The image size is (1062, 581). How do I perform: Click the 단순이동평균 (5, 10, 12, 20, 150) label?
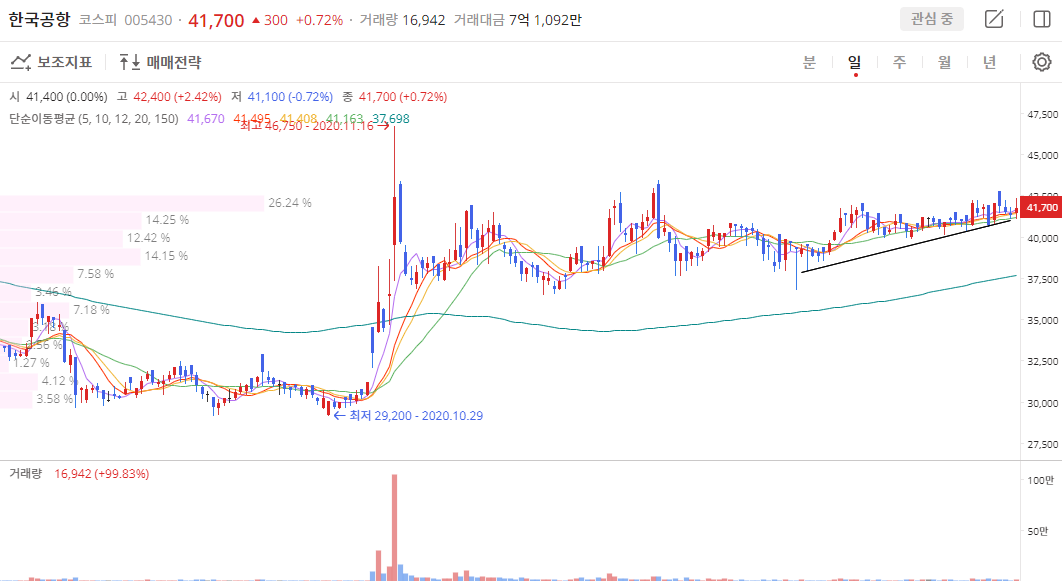pos(94,119)
